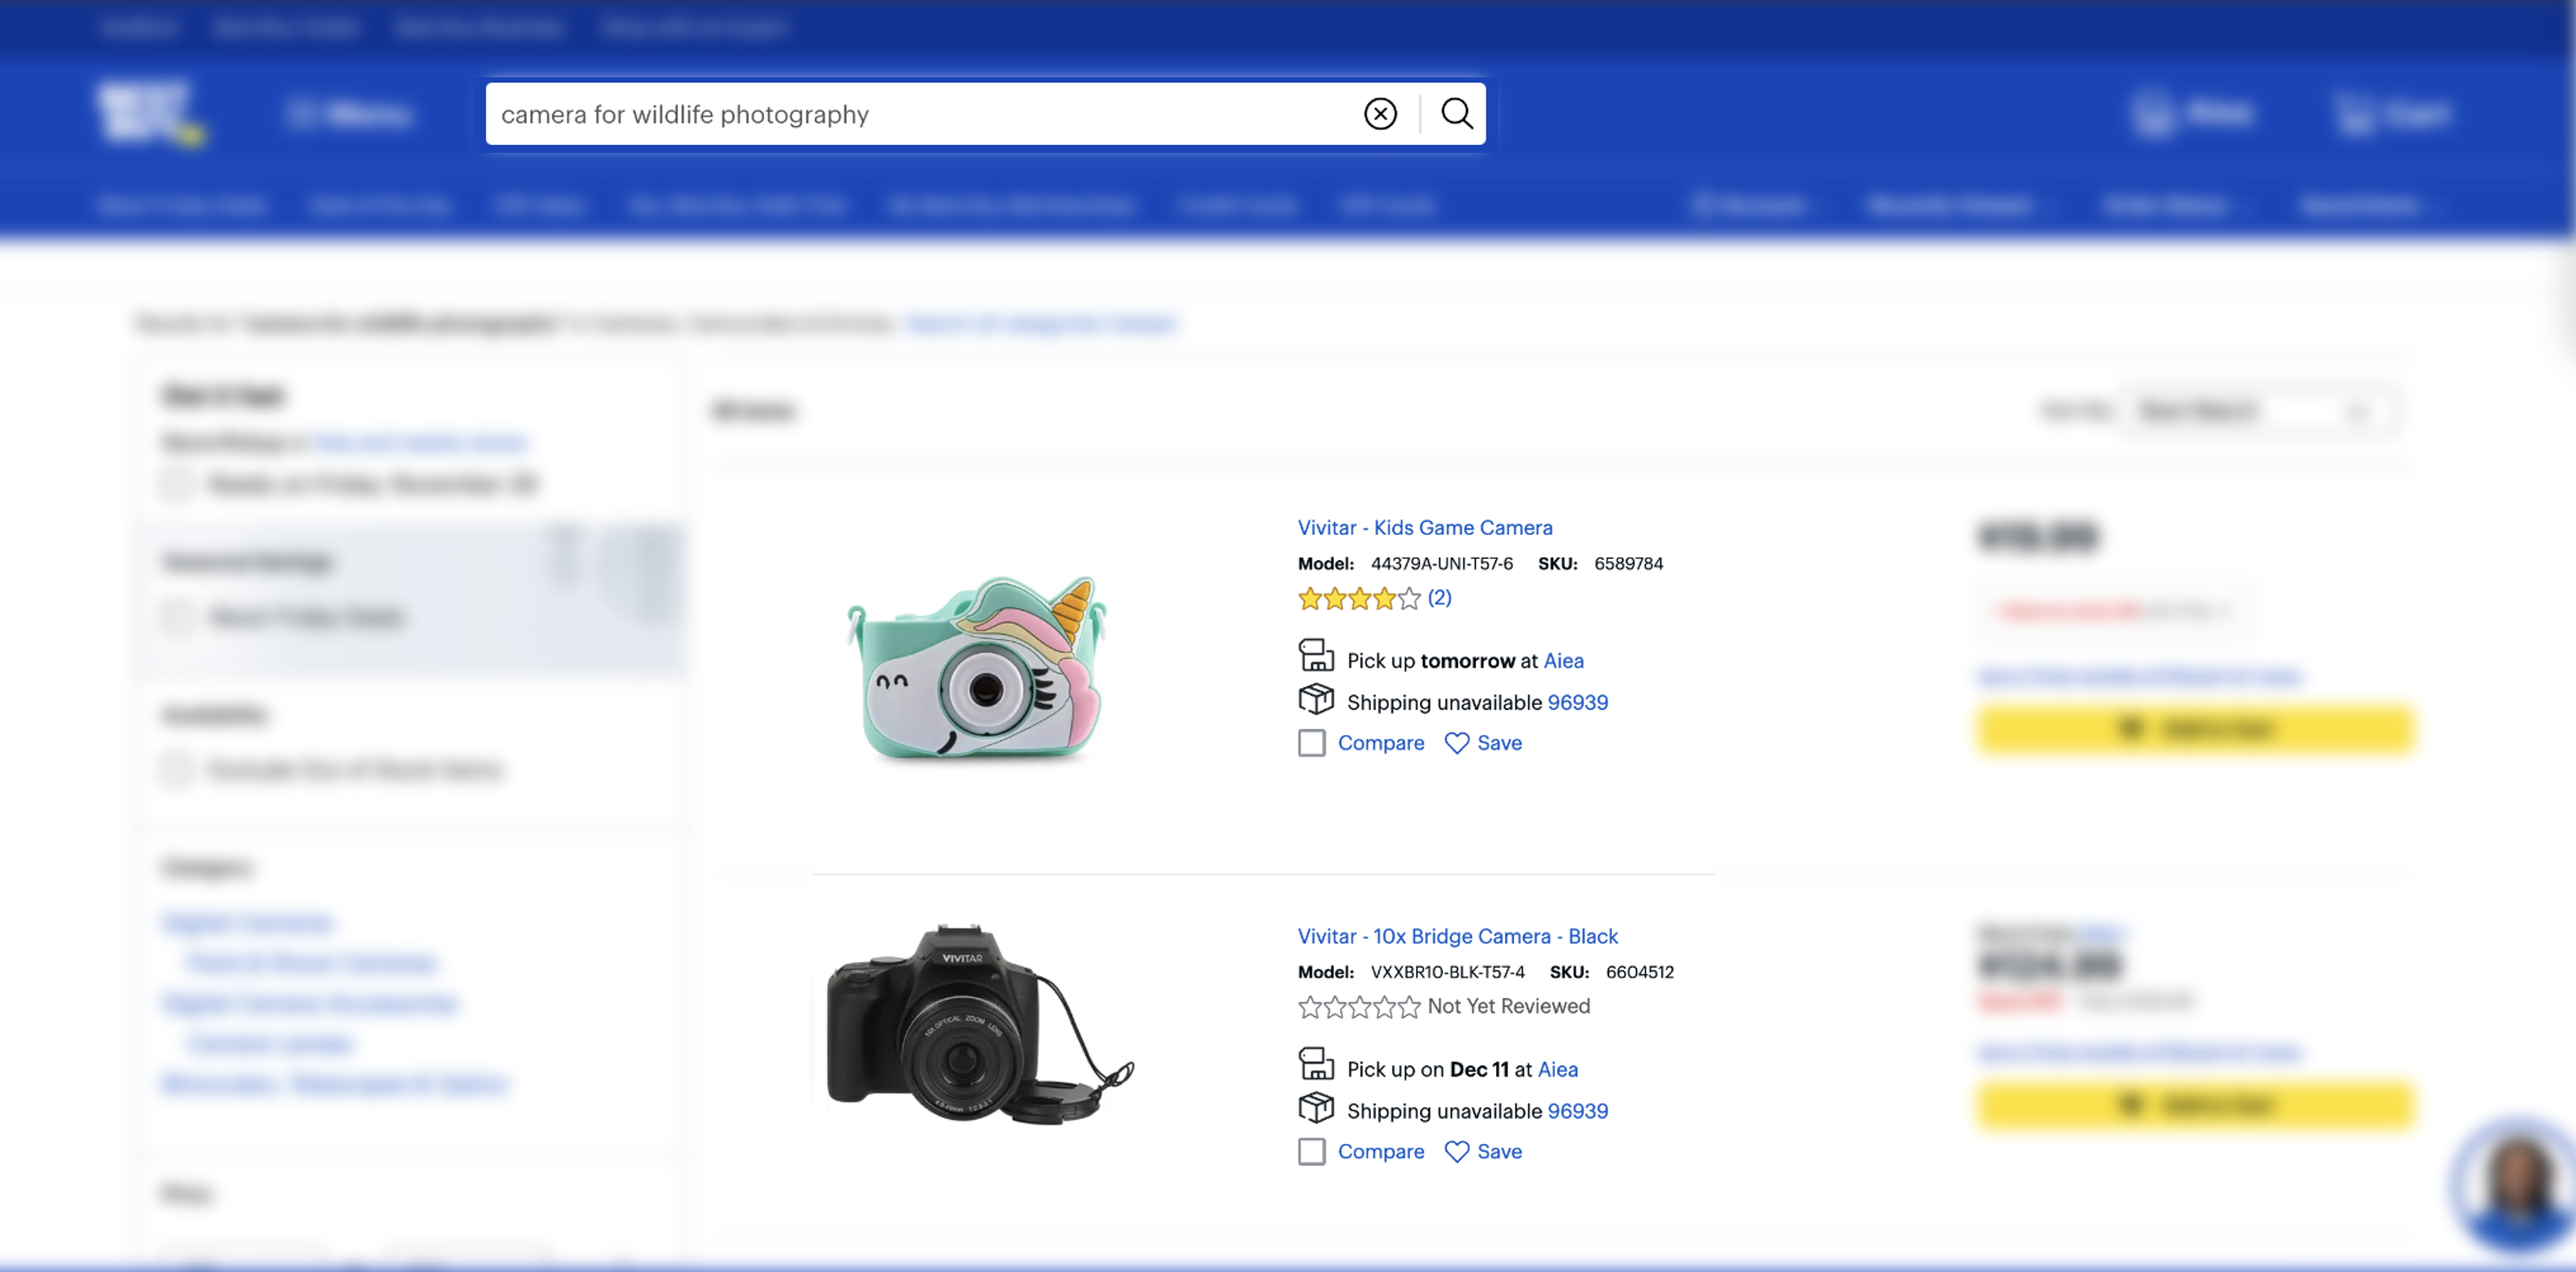Open the Cart in the header

tap(2391, 114)
